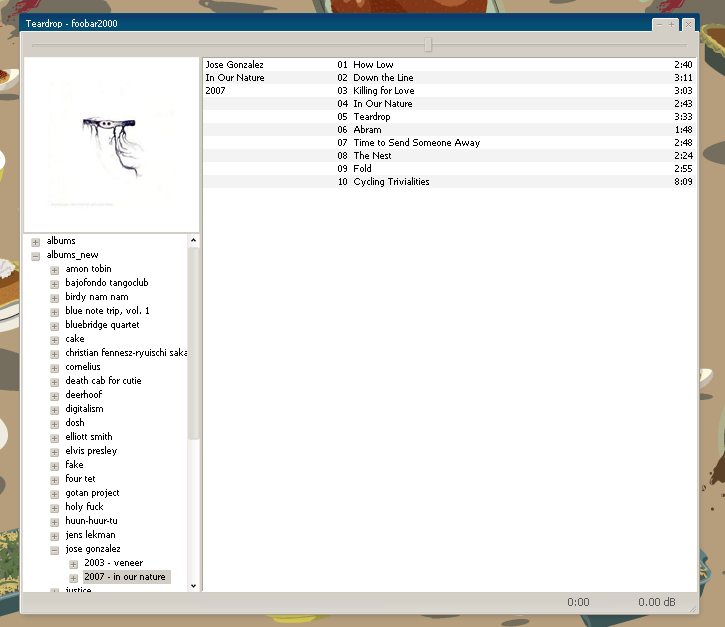Click the tree scrollbar down arrow
The height and width of the screenshot is (627, 725).
[x=193, y=586]
